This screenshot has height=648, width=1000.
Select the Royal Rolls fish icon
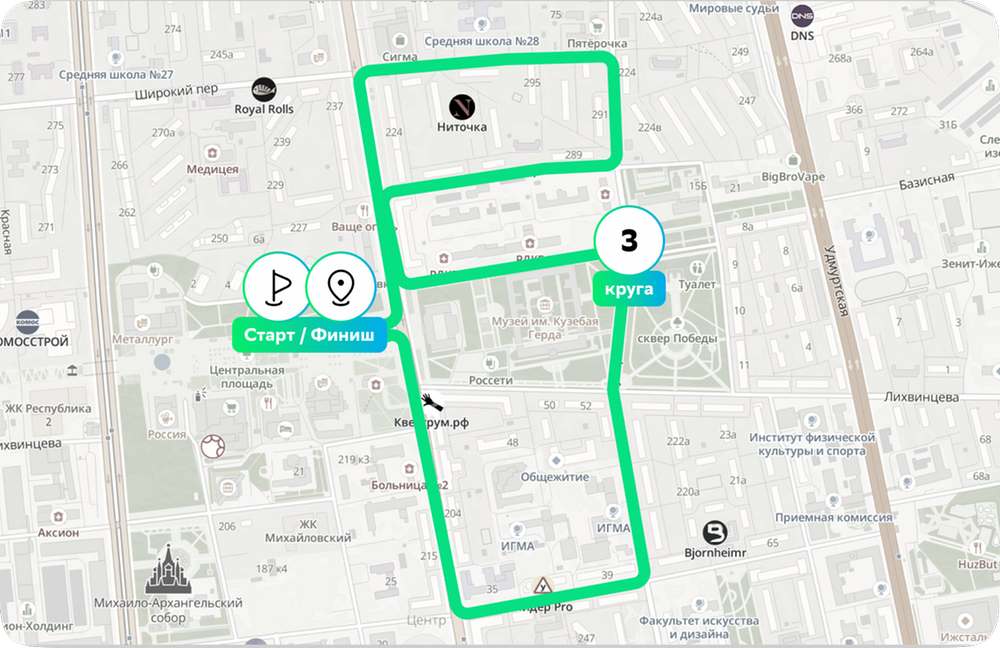(x=264, y=90)
